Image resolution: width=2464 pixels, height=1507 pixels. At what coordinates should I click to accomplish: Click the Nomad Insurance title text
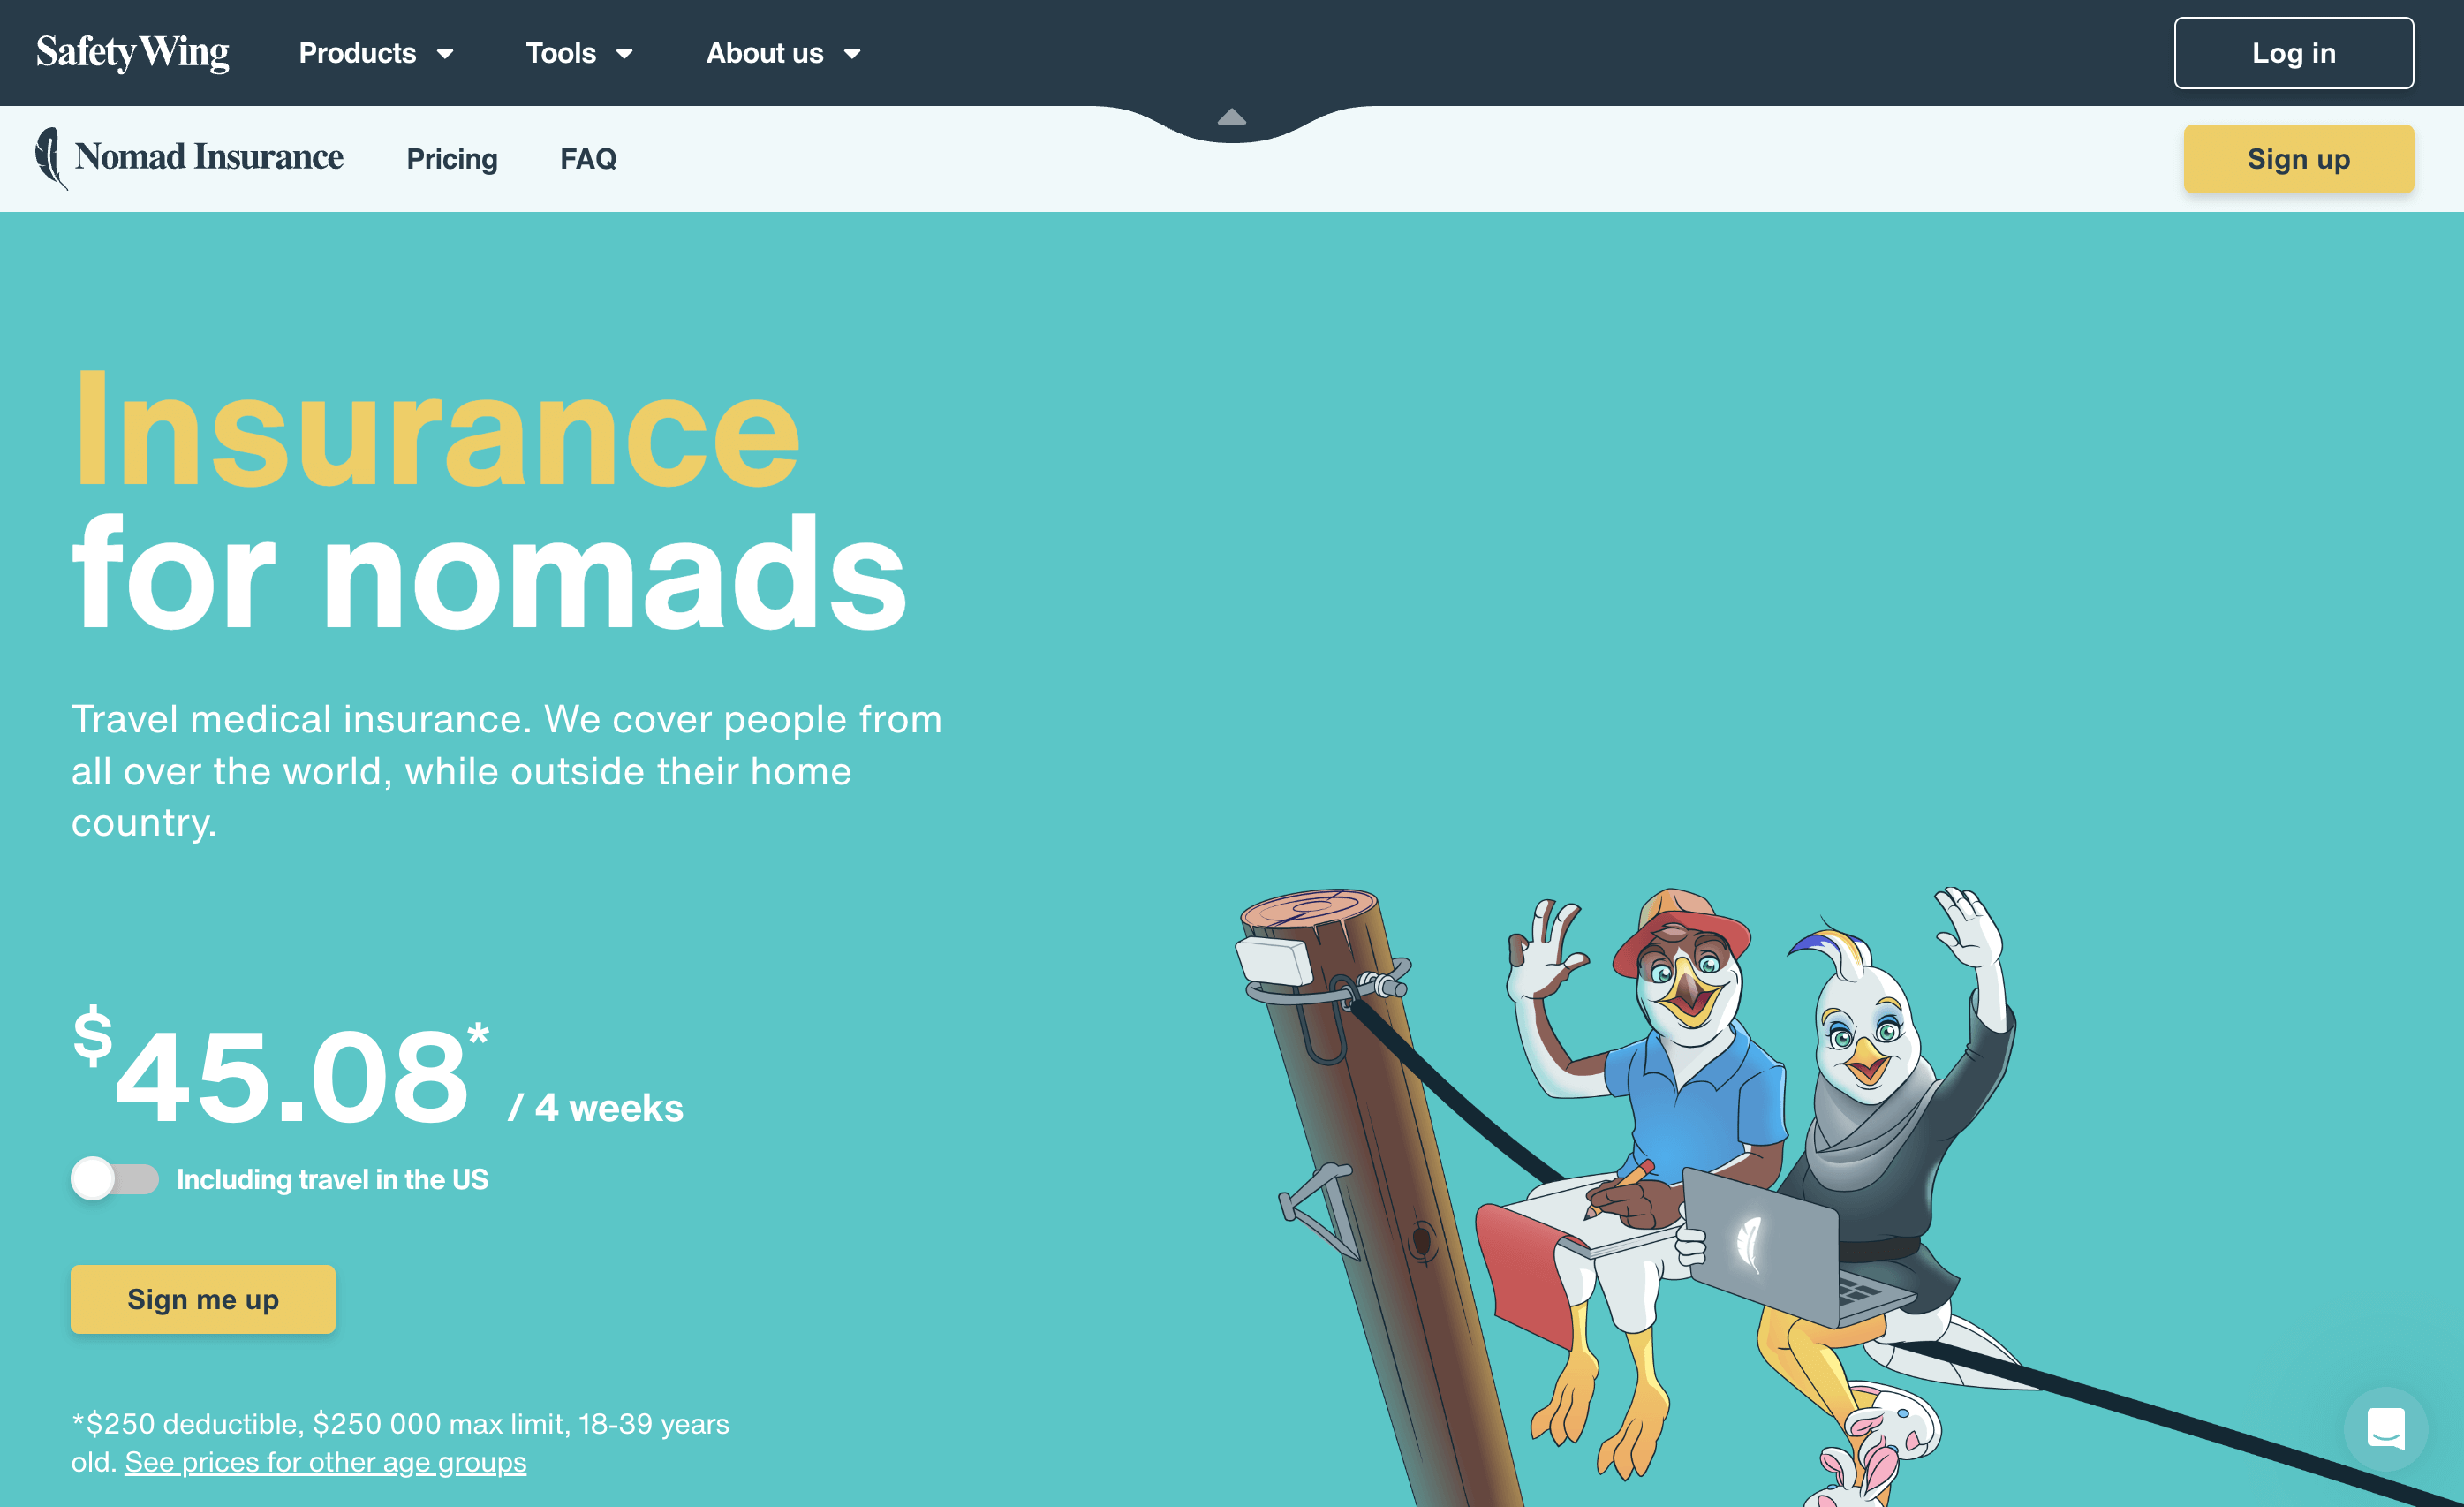click(209, 157)
